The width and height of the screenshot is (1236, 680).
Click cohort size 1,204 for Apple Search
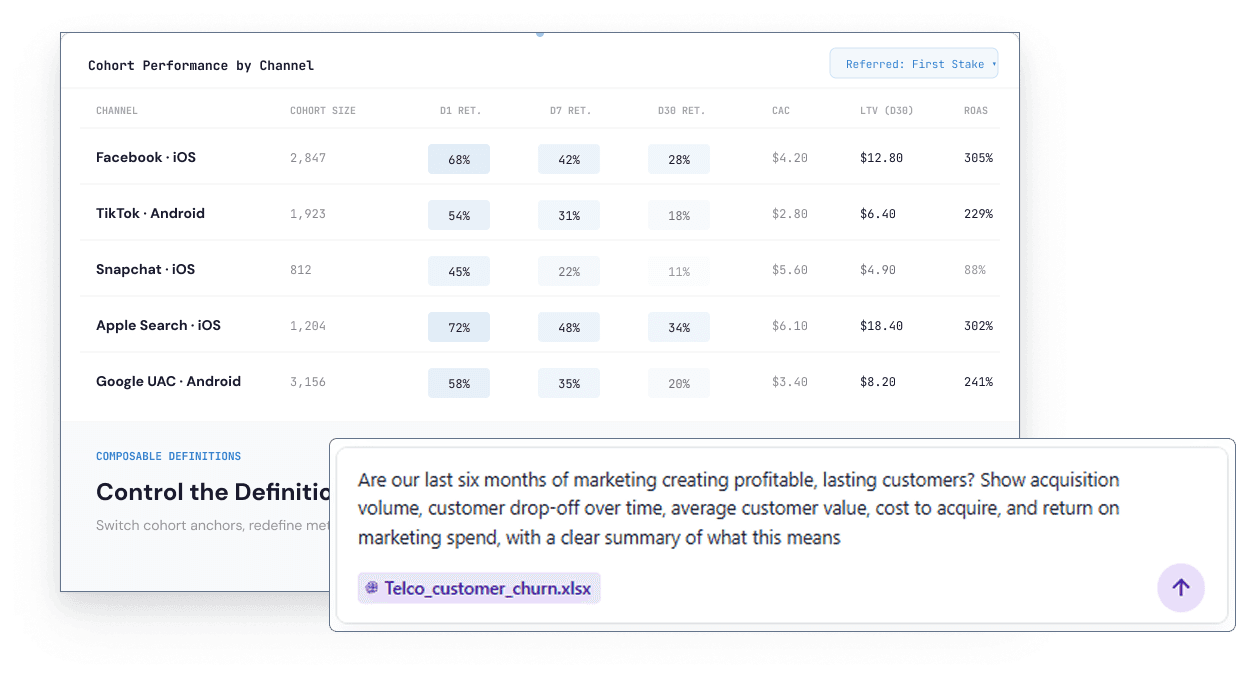click(308, 326)
